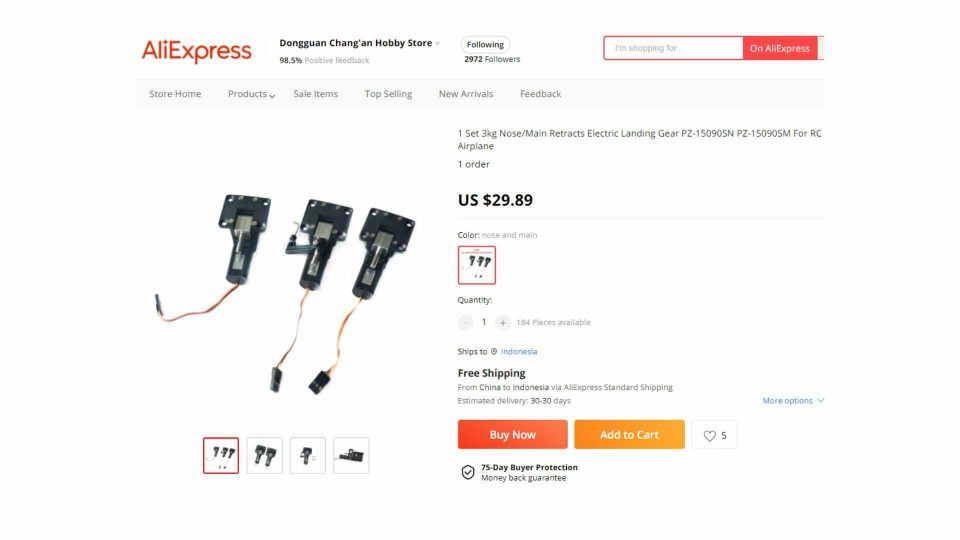This screenshot has height=540, width=960.
Task: Select the second thumbnail showing two retracts
Action: tap(264, 456)
